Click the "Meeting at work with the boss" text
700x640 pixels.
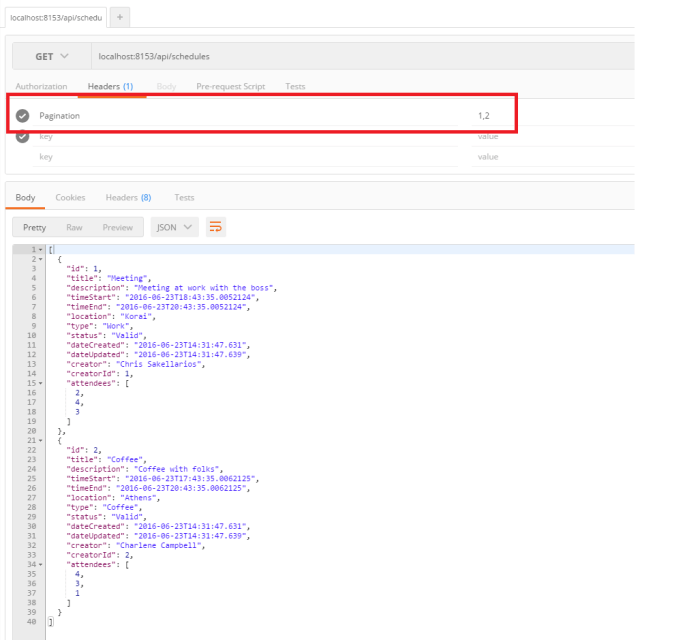tap(203, 288)
